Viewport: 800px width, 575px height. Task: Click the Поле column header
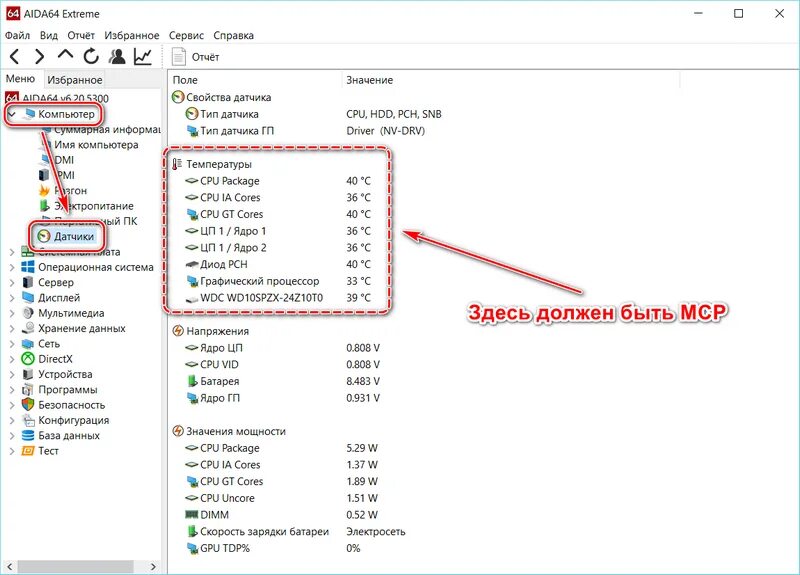click(185, 80)
